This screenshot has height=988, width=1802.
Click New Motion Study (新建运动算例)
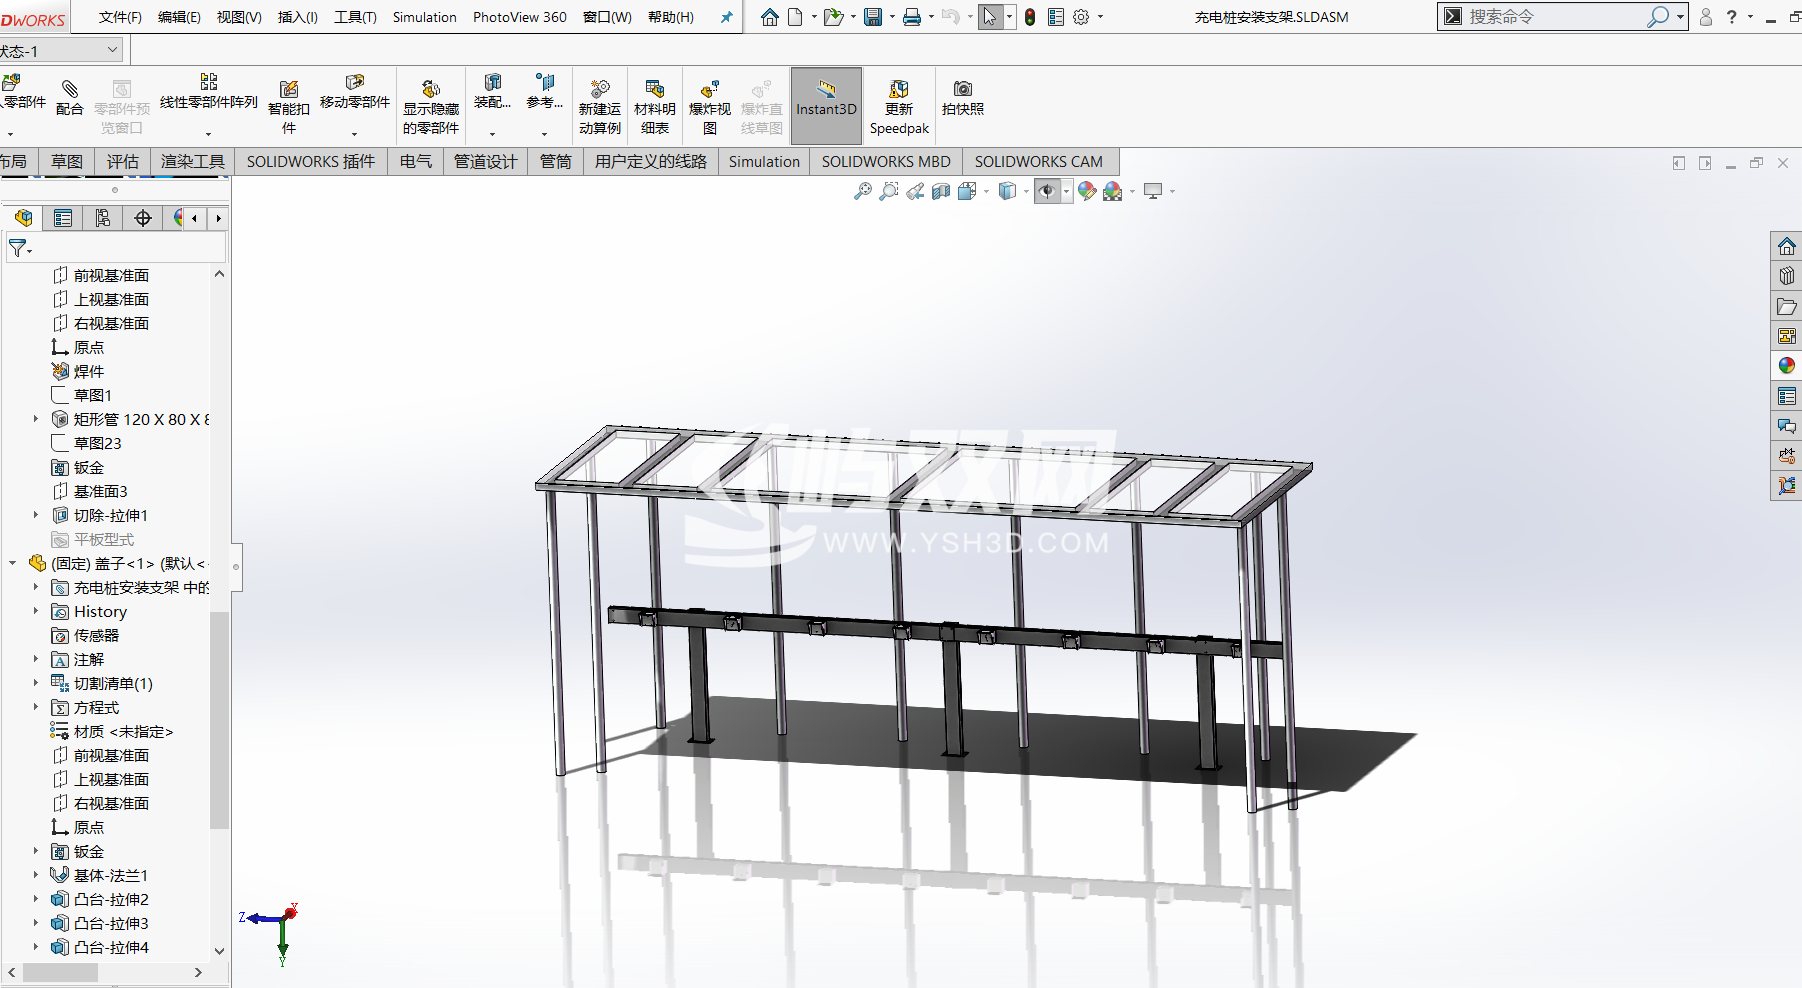click(x=600, y=107)
